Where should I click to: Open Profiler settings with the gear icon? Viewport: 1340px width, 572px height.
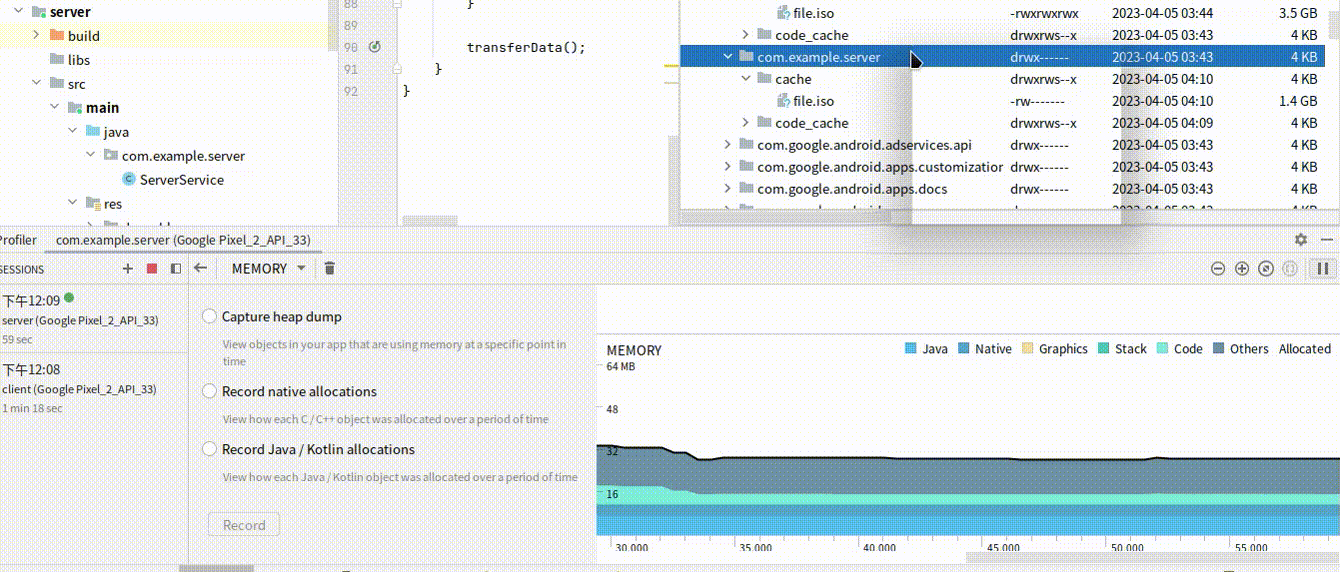coord(1301,240)
